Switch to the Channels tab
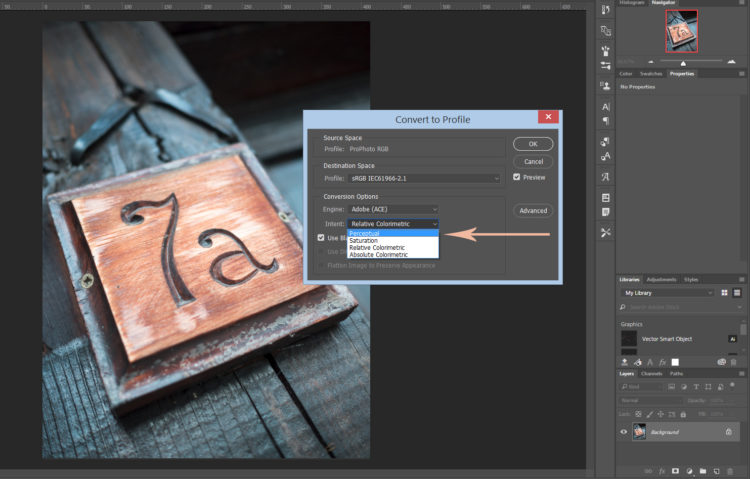Screen dimensions: 750x479 (x=651, y=373)
